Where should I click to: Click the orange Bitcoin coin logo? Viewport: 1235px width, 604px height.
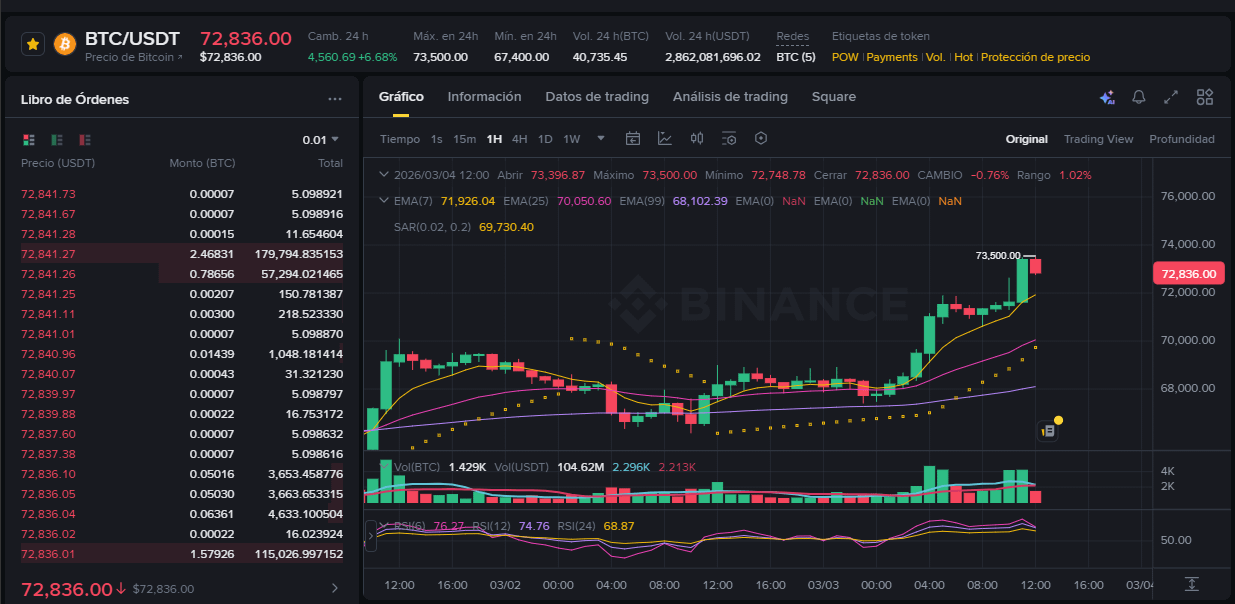click(x=64, y=45)
